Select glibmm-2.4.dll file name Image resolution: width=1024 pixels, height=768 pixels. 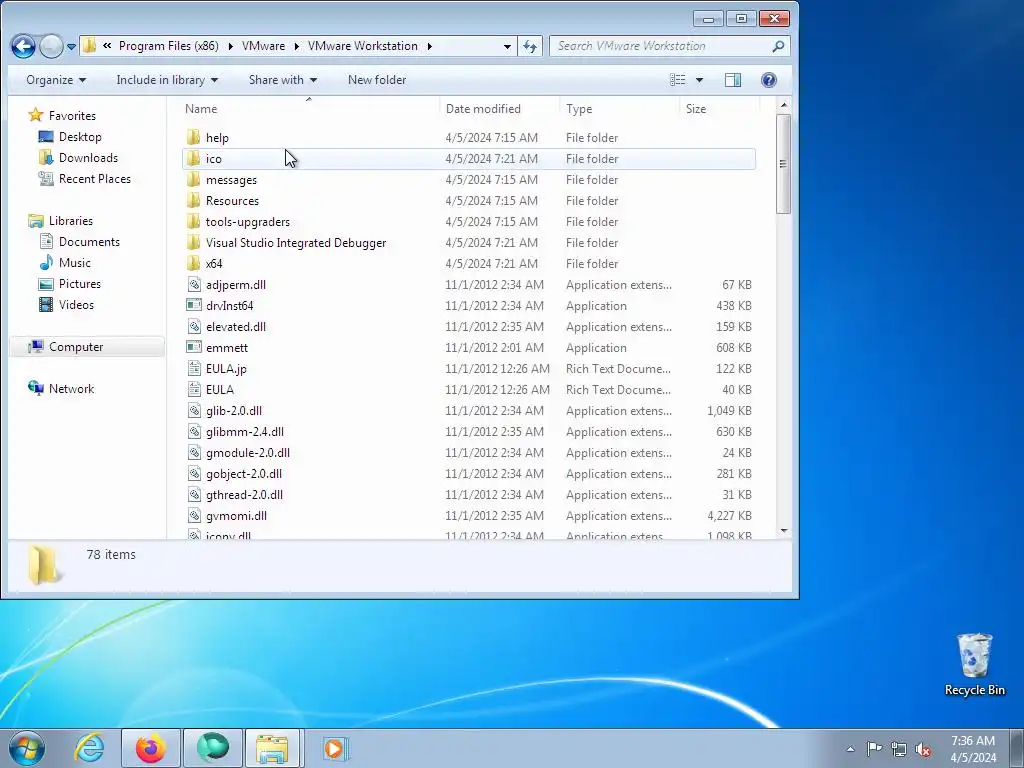pos(245,432)
